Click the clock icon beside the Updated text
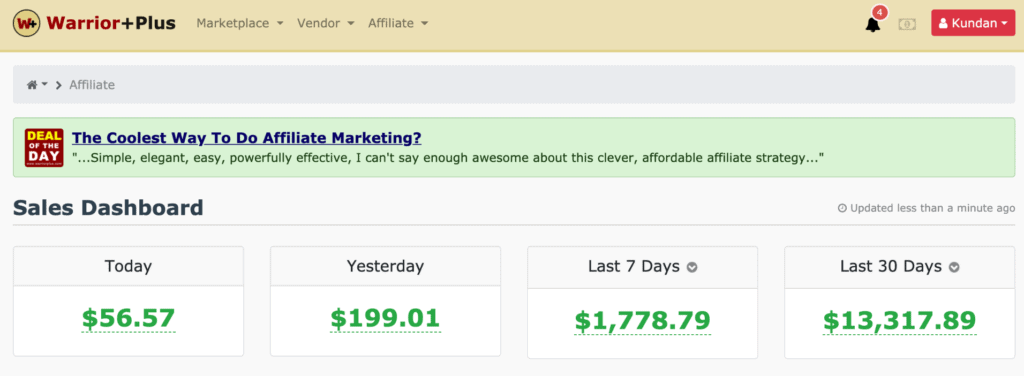 [842, 208]
